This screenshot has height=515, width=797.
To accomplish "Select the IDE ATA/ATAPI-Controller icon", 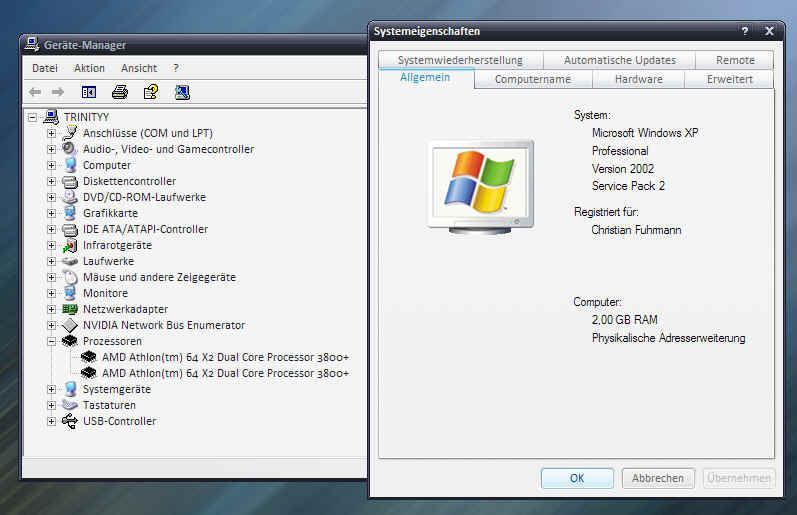I will coord(70,229).
